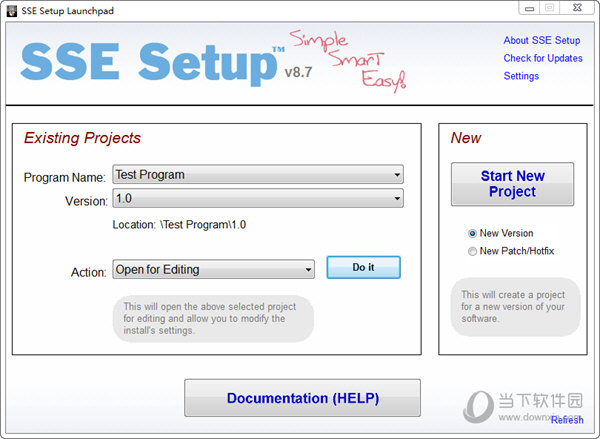Click Start New Project button
This screenshot has height=439, width=600.
point(512,184)
